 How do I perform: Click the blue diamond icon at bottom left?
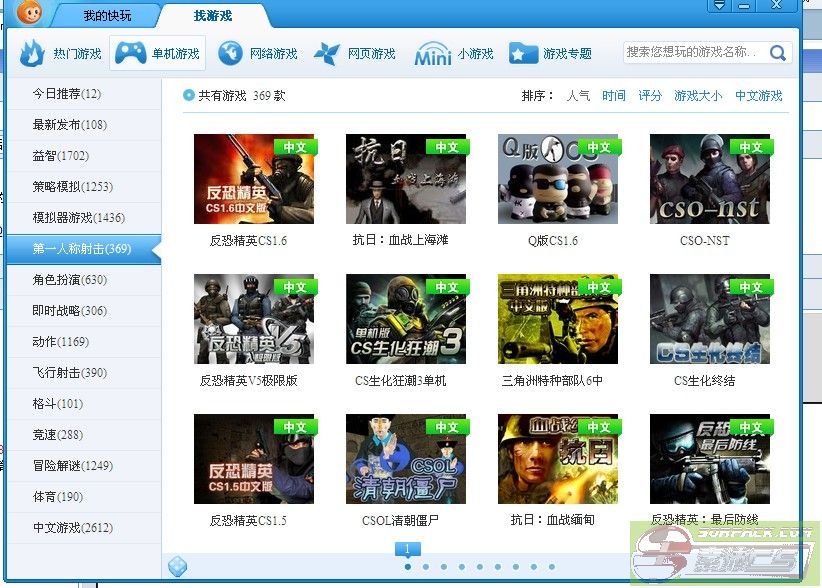(177, 566)
